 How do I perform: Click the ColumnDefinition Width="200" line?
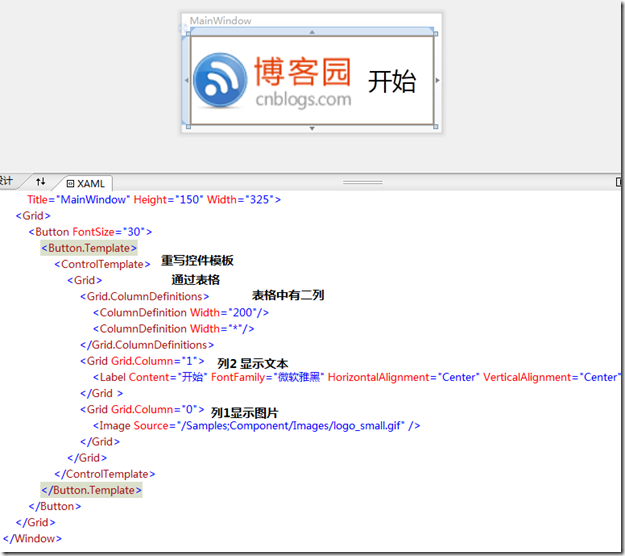tap(181, 312)
